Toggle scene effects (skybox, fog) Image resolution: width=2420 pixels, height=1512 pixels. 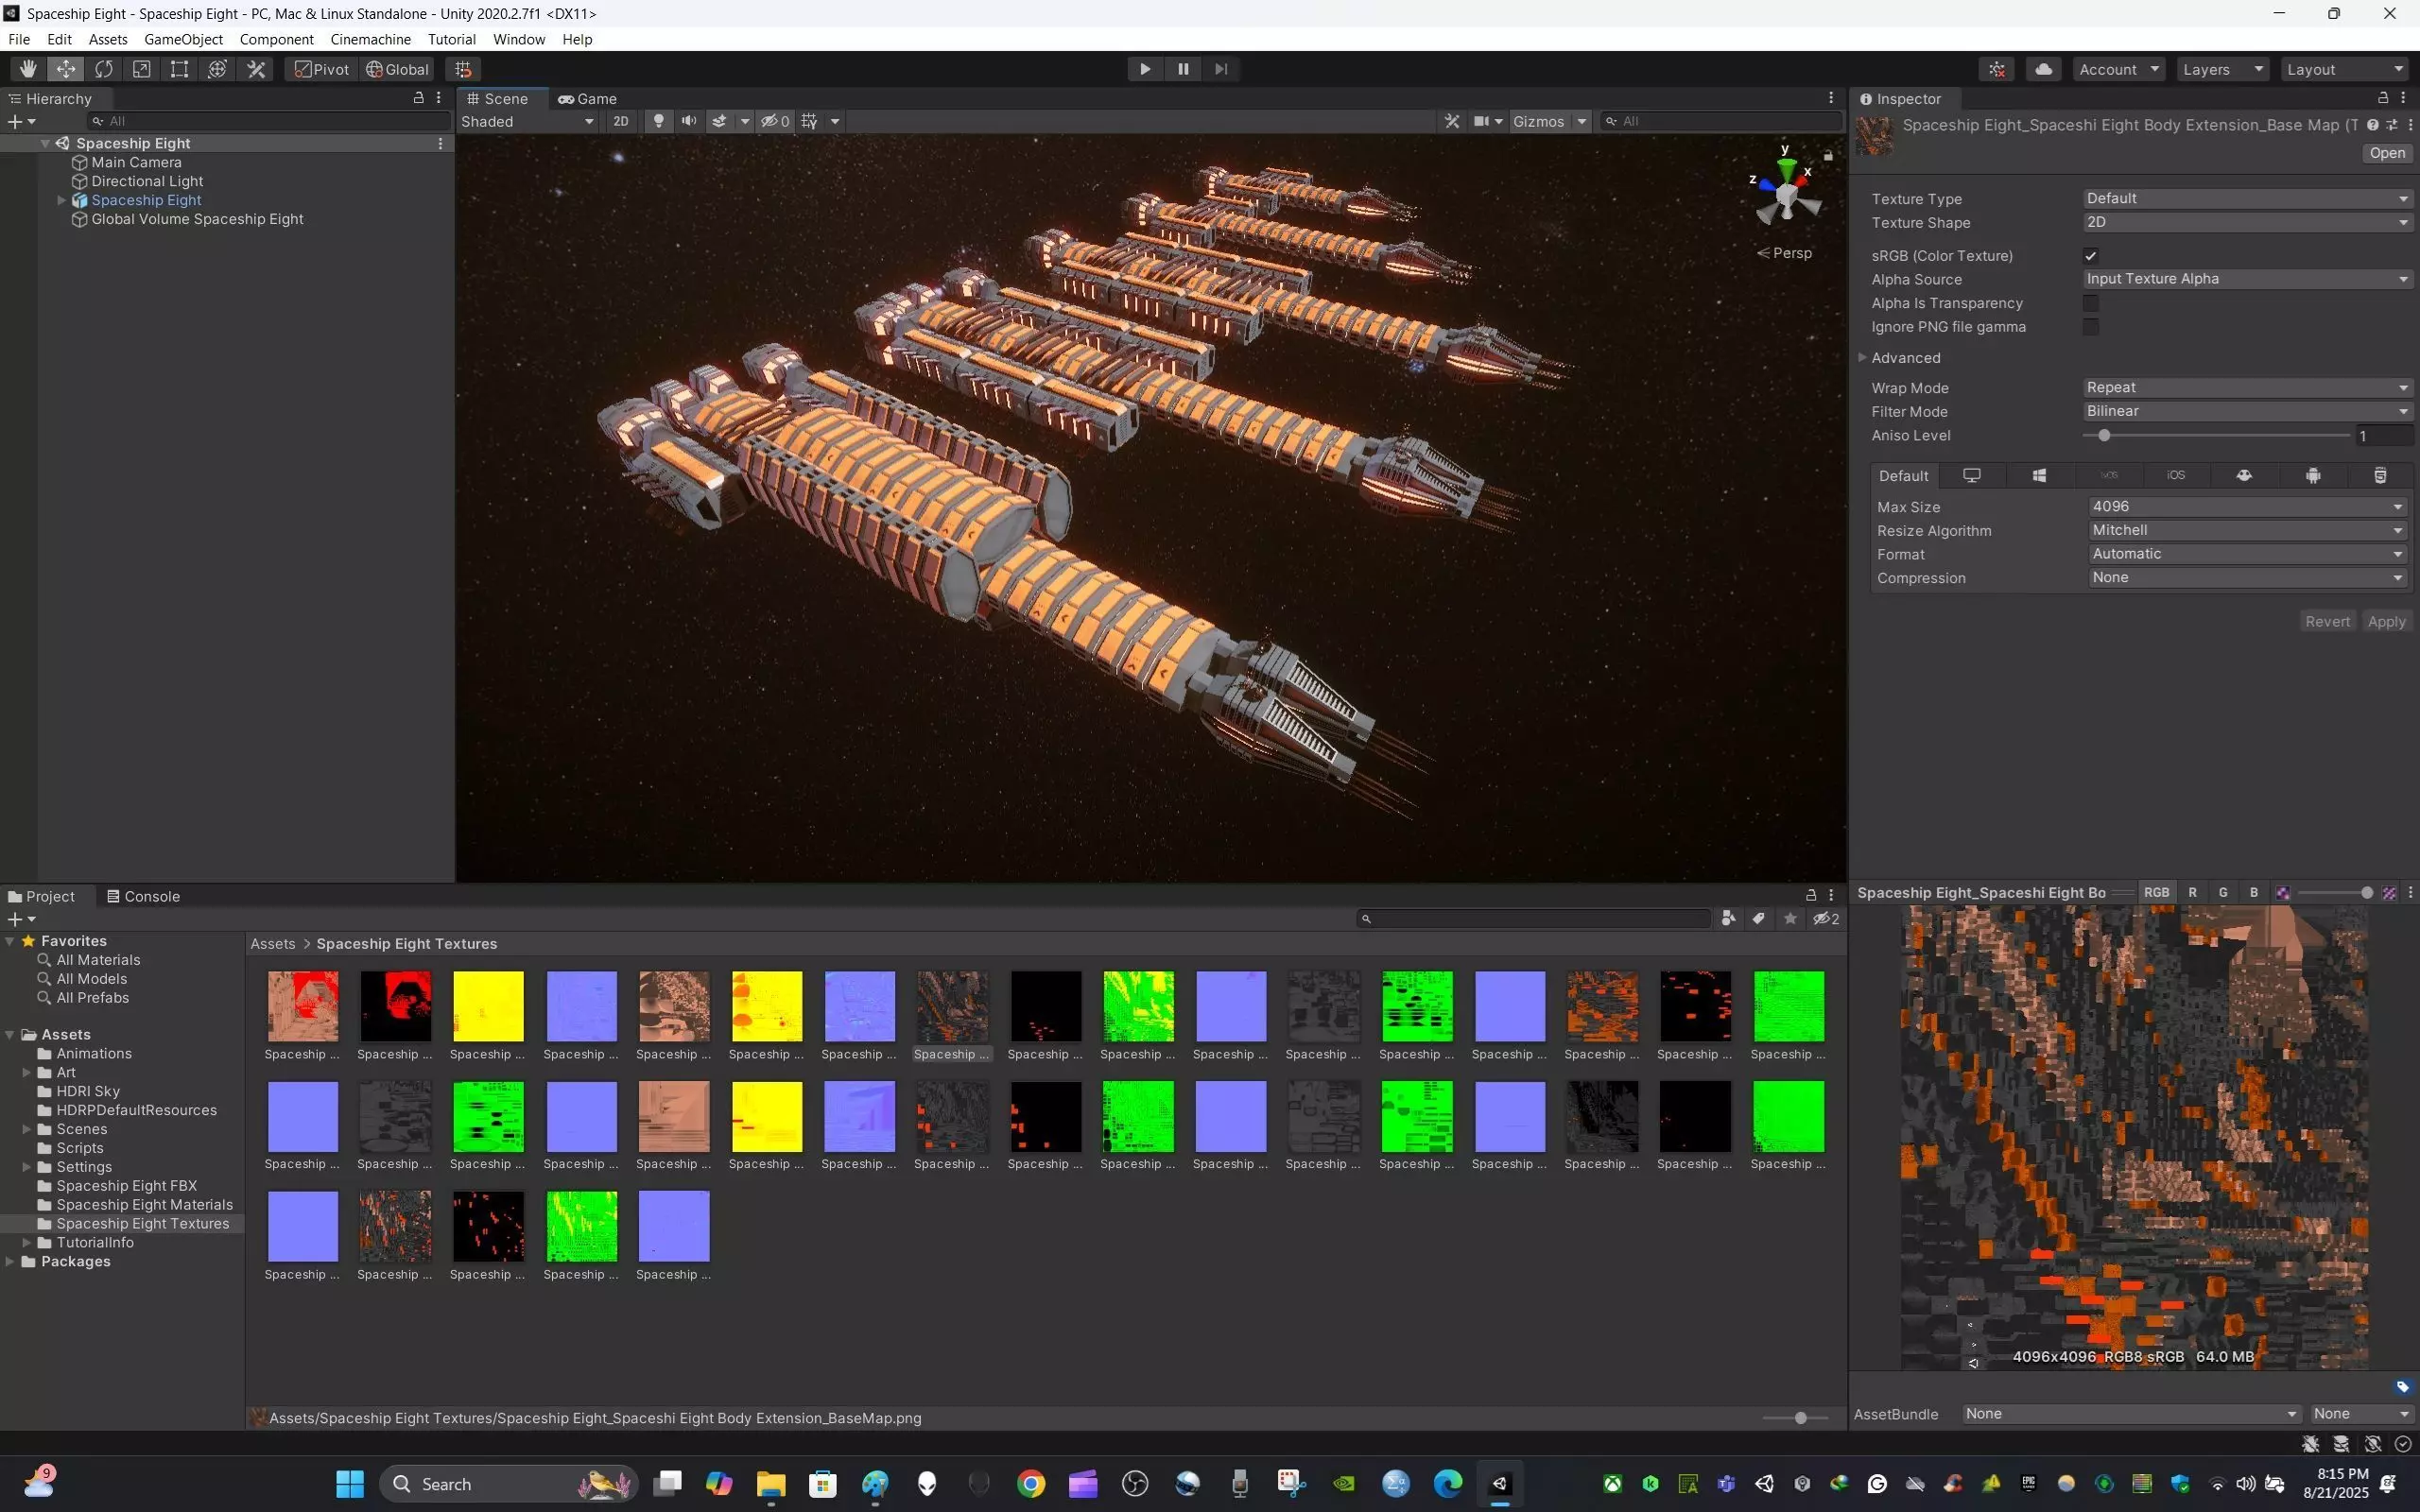pos(719,121)
